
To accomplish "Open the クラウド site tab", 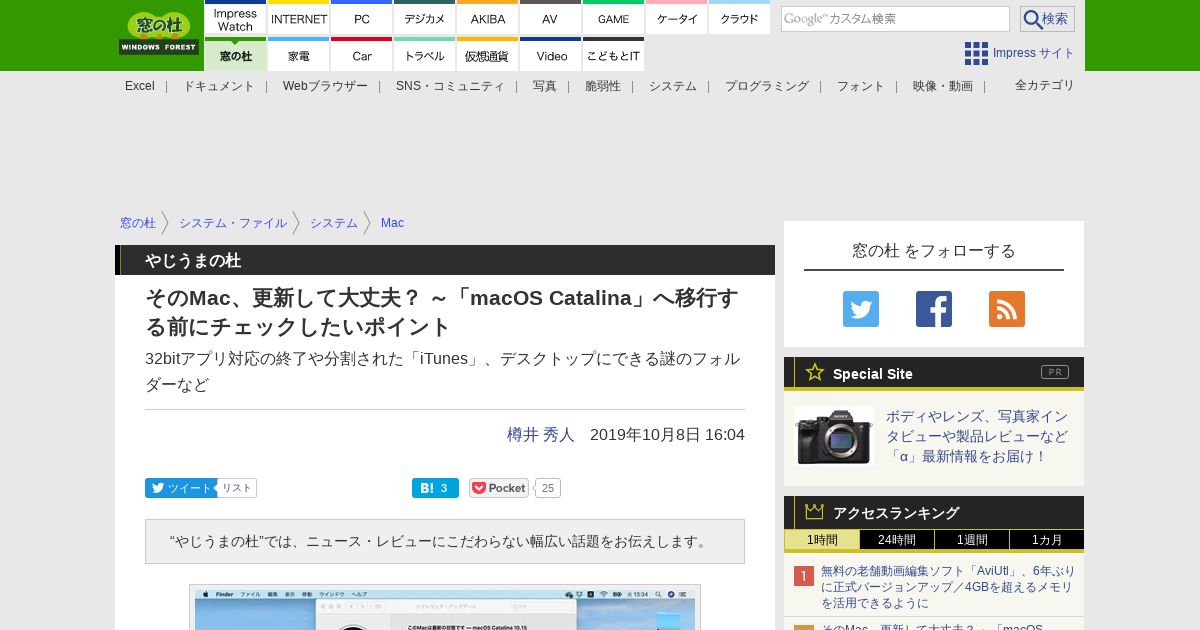I will pyautogui.click(x=739, y=19).
